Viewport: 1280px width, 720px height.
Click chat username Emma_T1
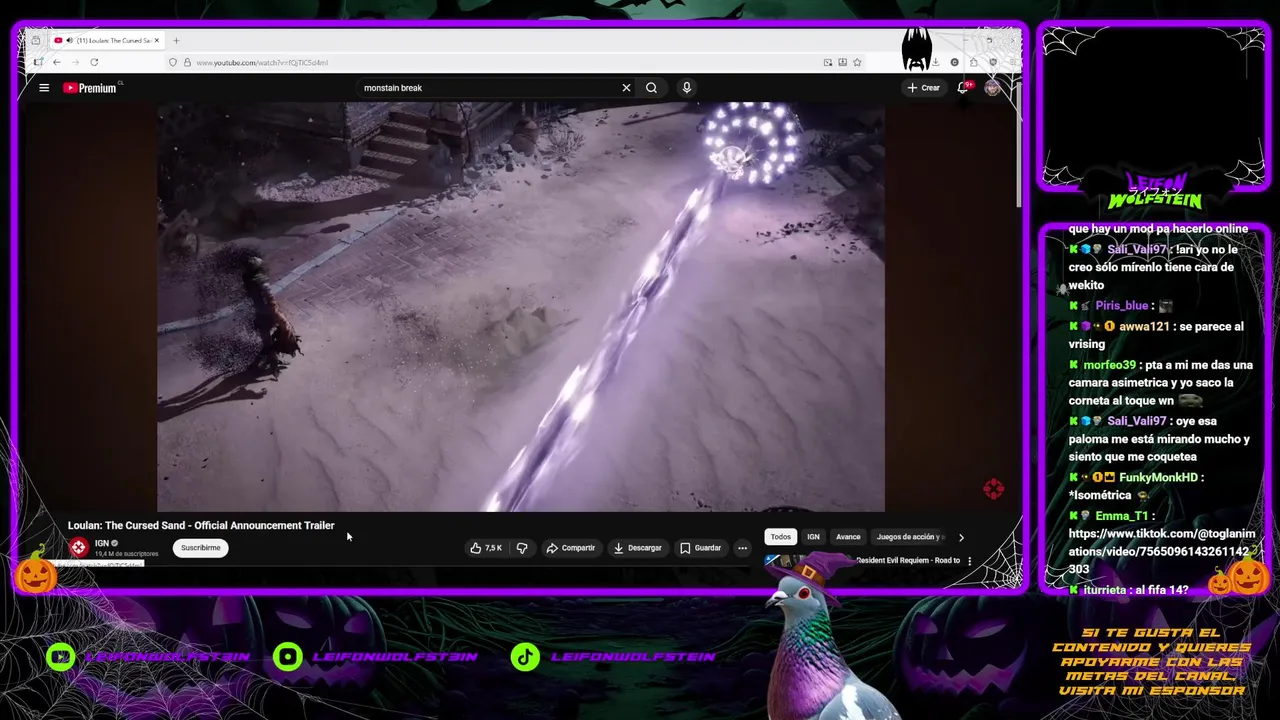pos(1121,516)
